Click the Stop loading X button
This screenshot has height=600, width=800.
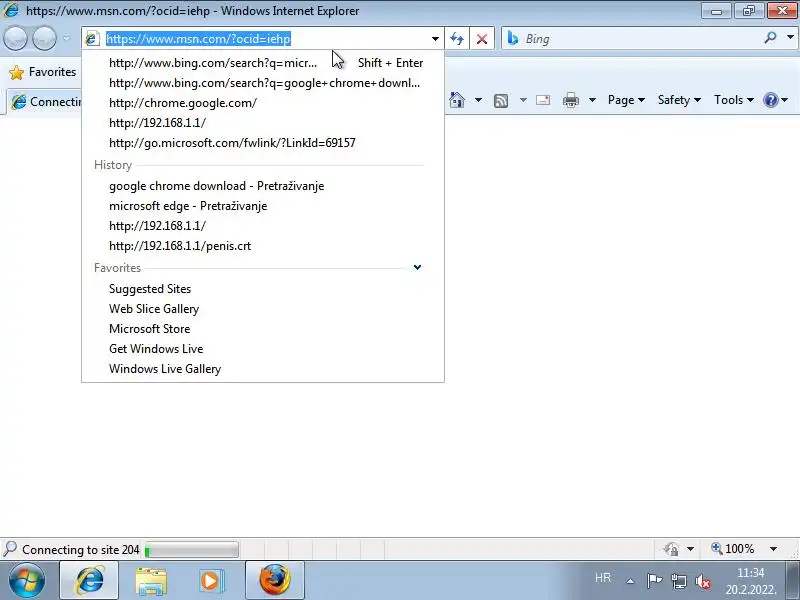[x=482, y=39]
